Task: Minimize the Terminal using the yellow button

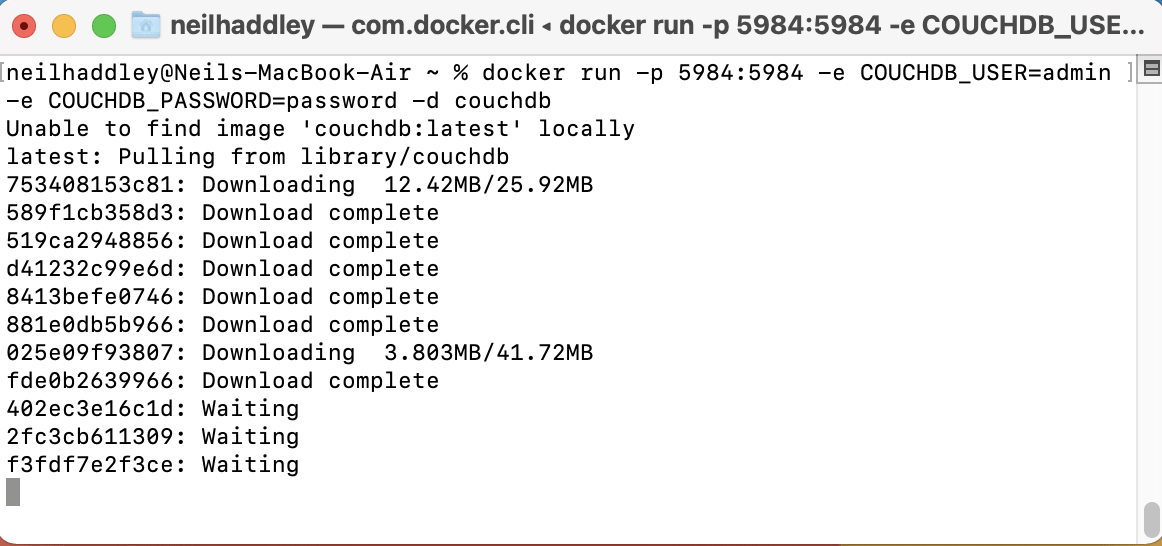Action: [x=64, y=26]
